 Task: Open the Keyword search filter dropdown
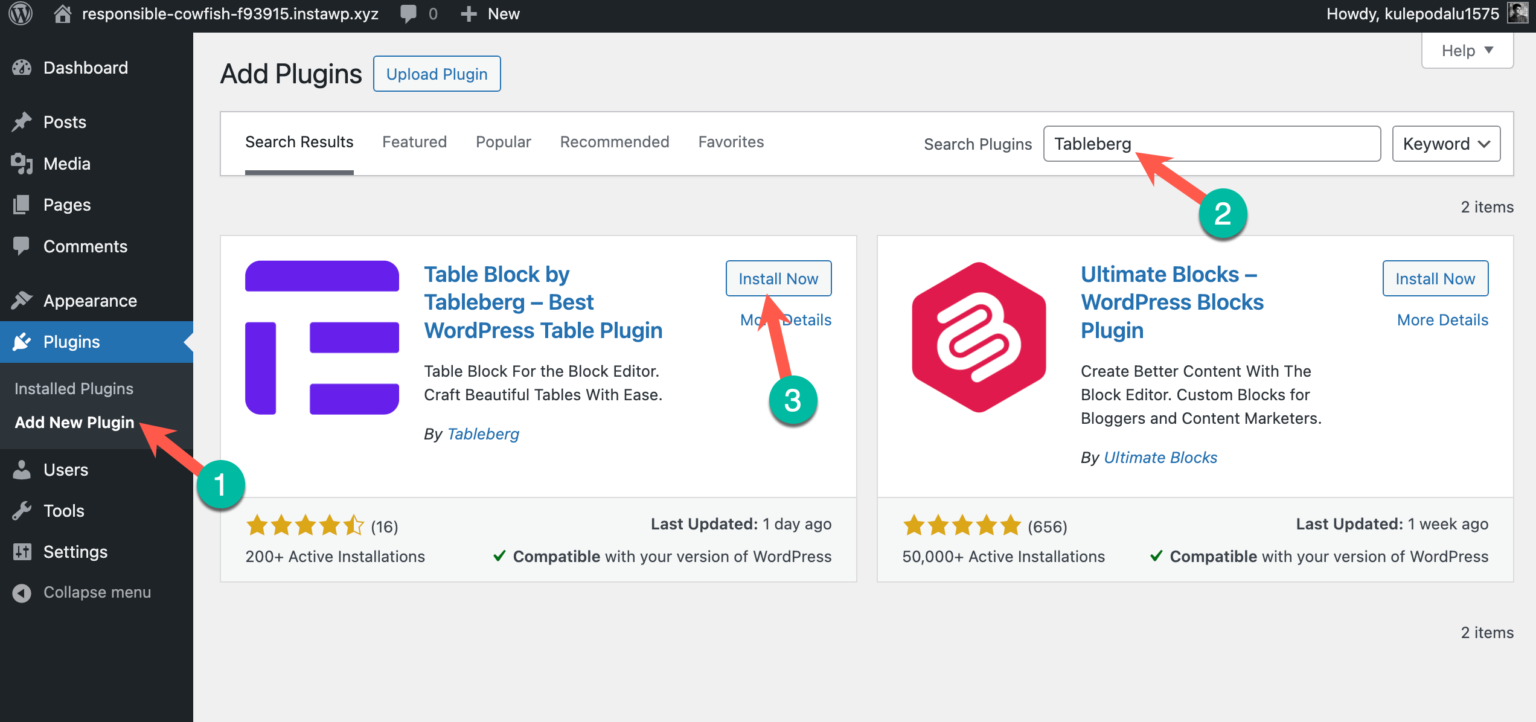[1446, 143]
